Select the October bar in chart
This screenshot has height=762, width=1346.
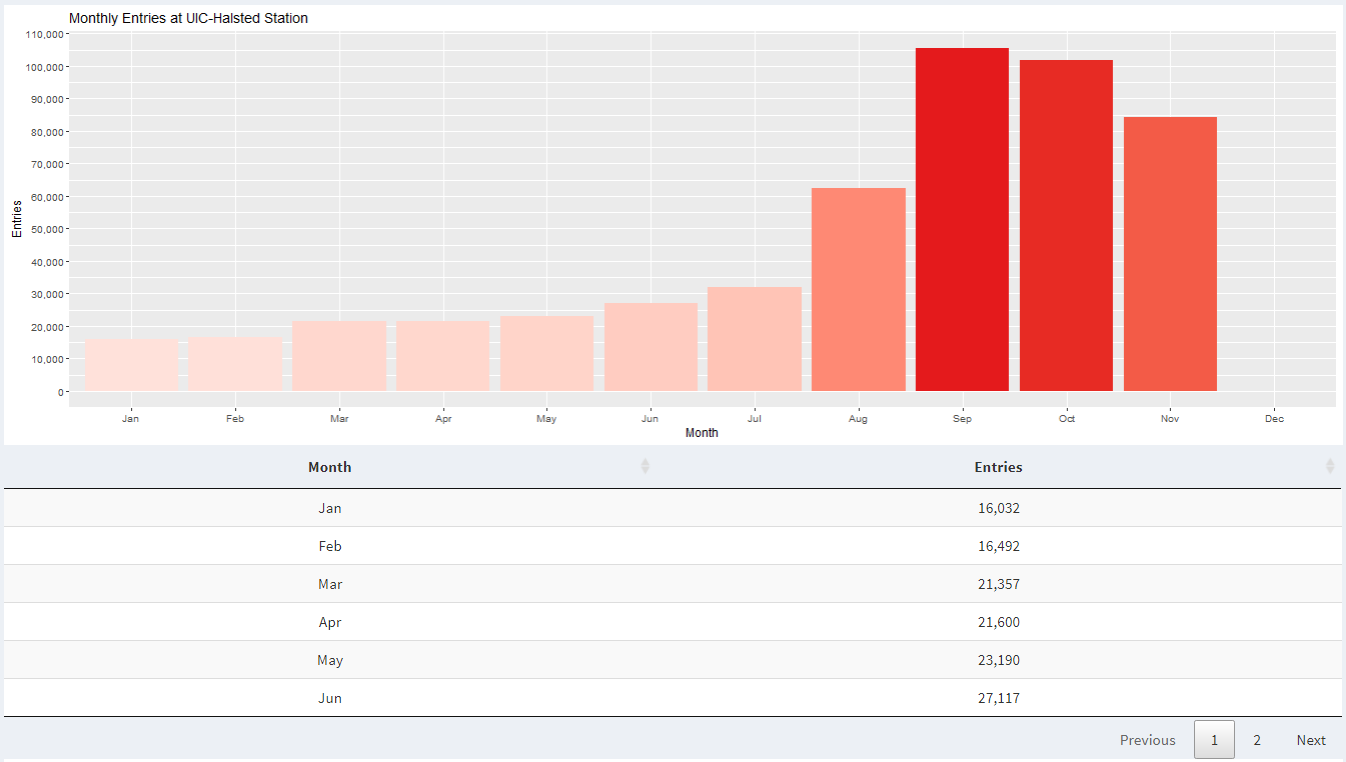(1066, 226)
